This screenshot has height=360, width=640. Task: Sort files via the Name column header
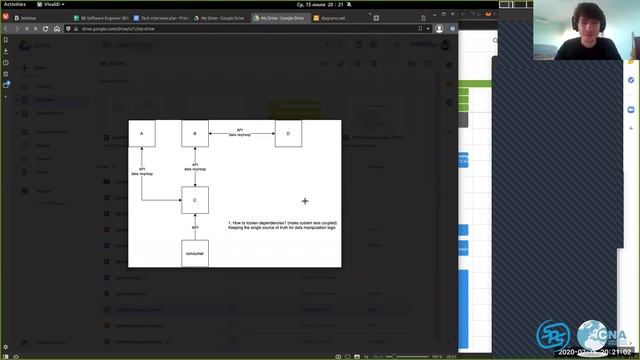(103, 167)
